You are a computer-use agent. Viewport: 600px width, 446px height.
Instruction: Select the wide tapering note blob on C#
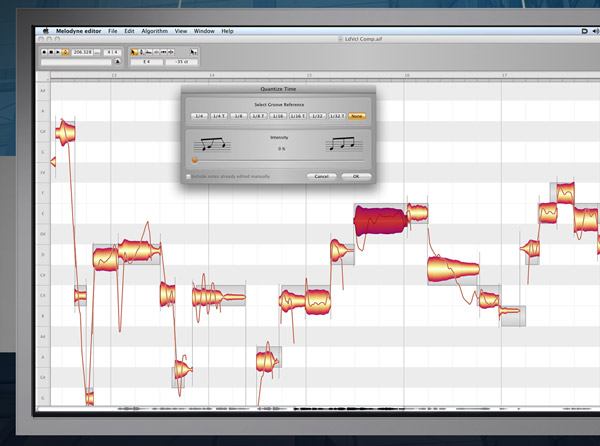(x=453, y=269)
